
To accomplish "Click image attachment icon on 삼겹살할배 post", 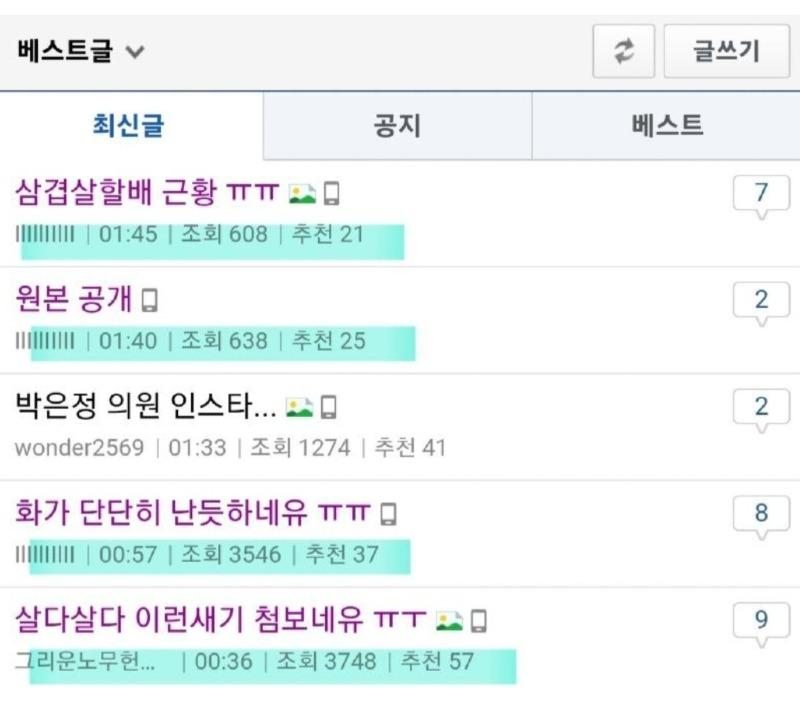I will coord(303,194).
